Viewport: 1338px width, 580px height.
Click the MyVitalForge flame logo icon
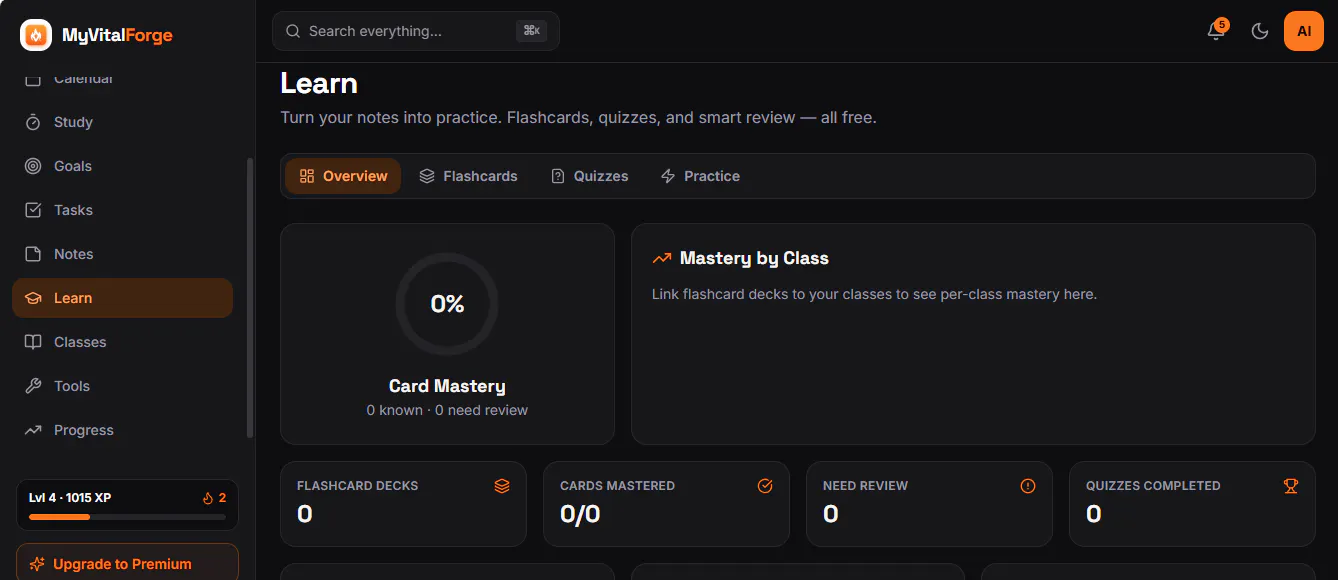click(x=36, y=35)
